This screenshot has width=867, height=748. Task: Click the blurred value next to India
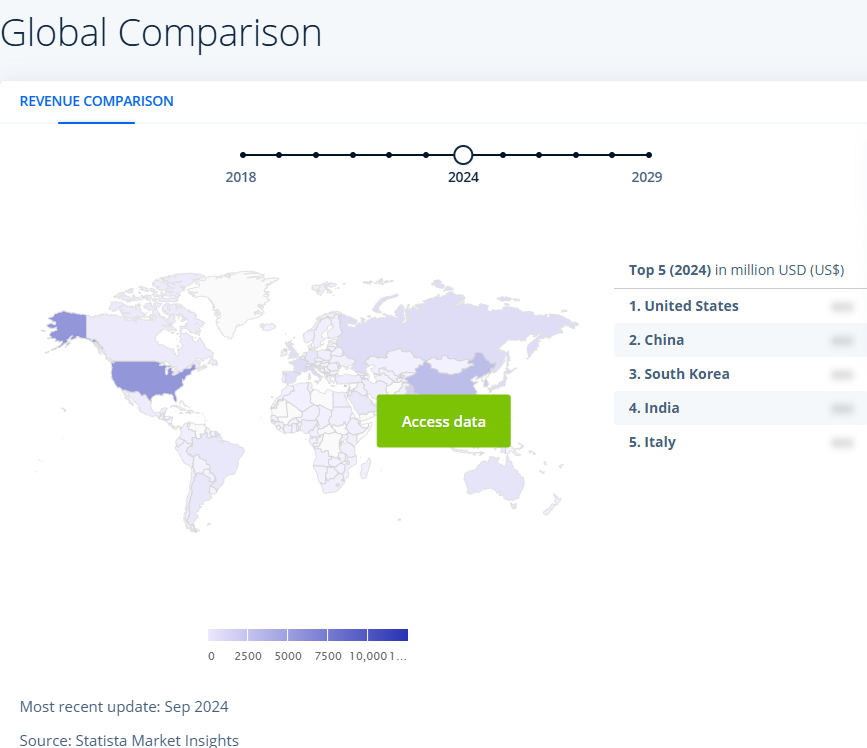pos(842,409)
